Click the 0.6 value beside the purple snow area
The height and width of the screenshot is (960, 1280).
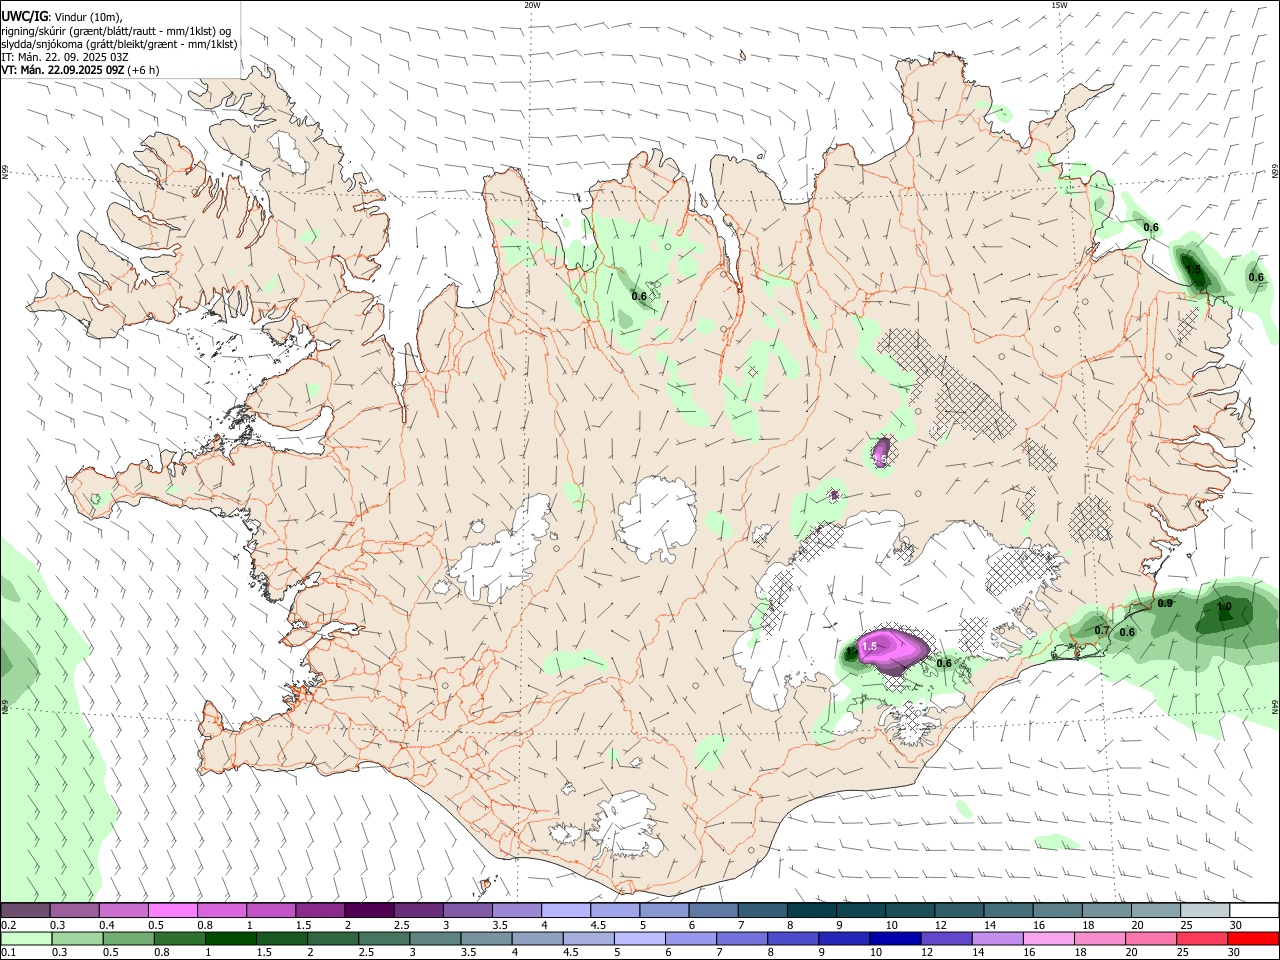pos(944,663)
